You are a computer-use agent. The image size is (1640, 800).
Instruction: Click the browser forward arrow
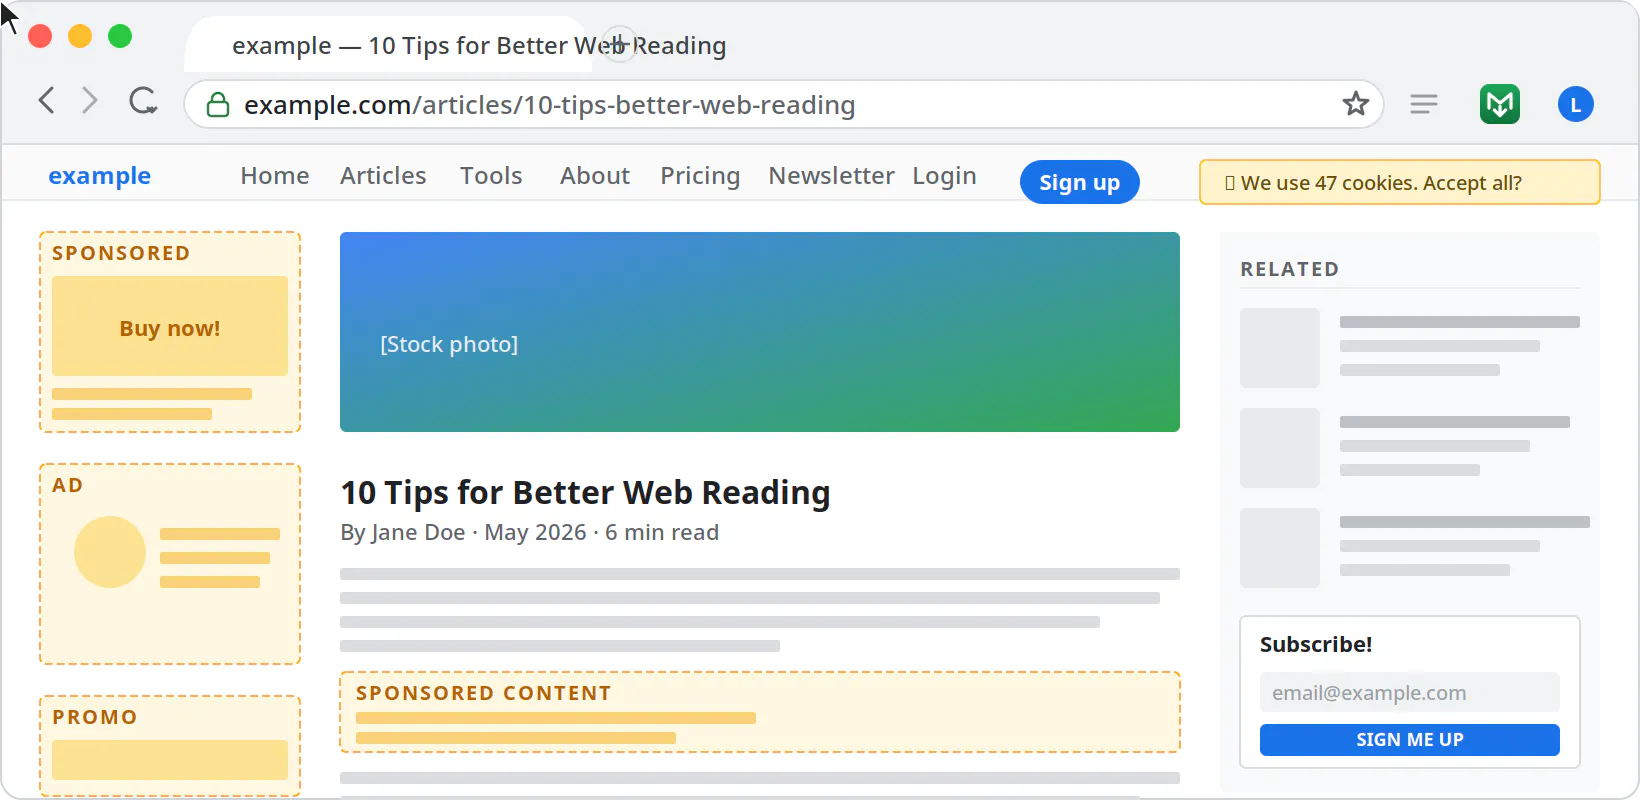coord(90,100)
